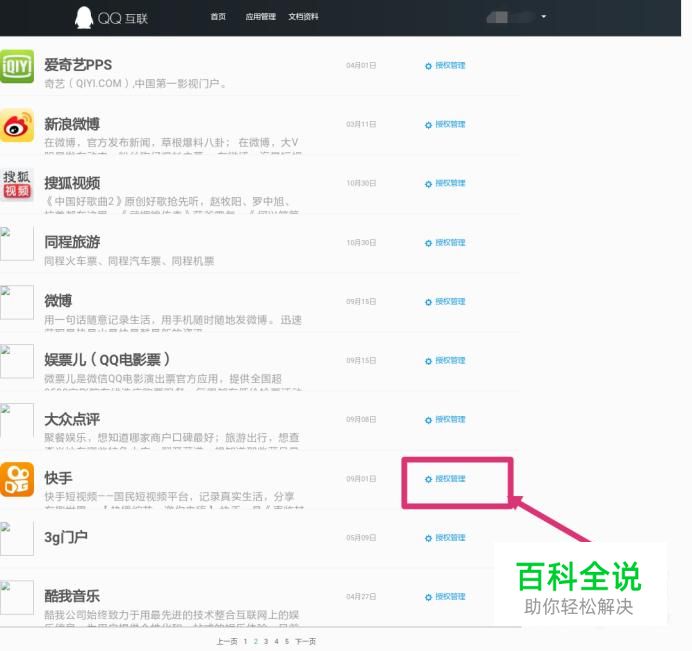The width and height of the screenshot is (692, 651).
Task: Click the gear icon in 大众点评 row
Action: pos(428,420)
